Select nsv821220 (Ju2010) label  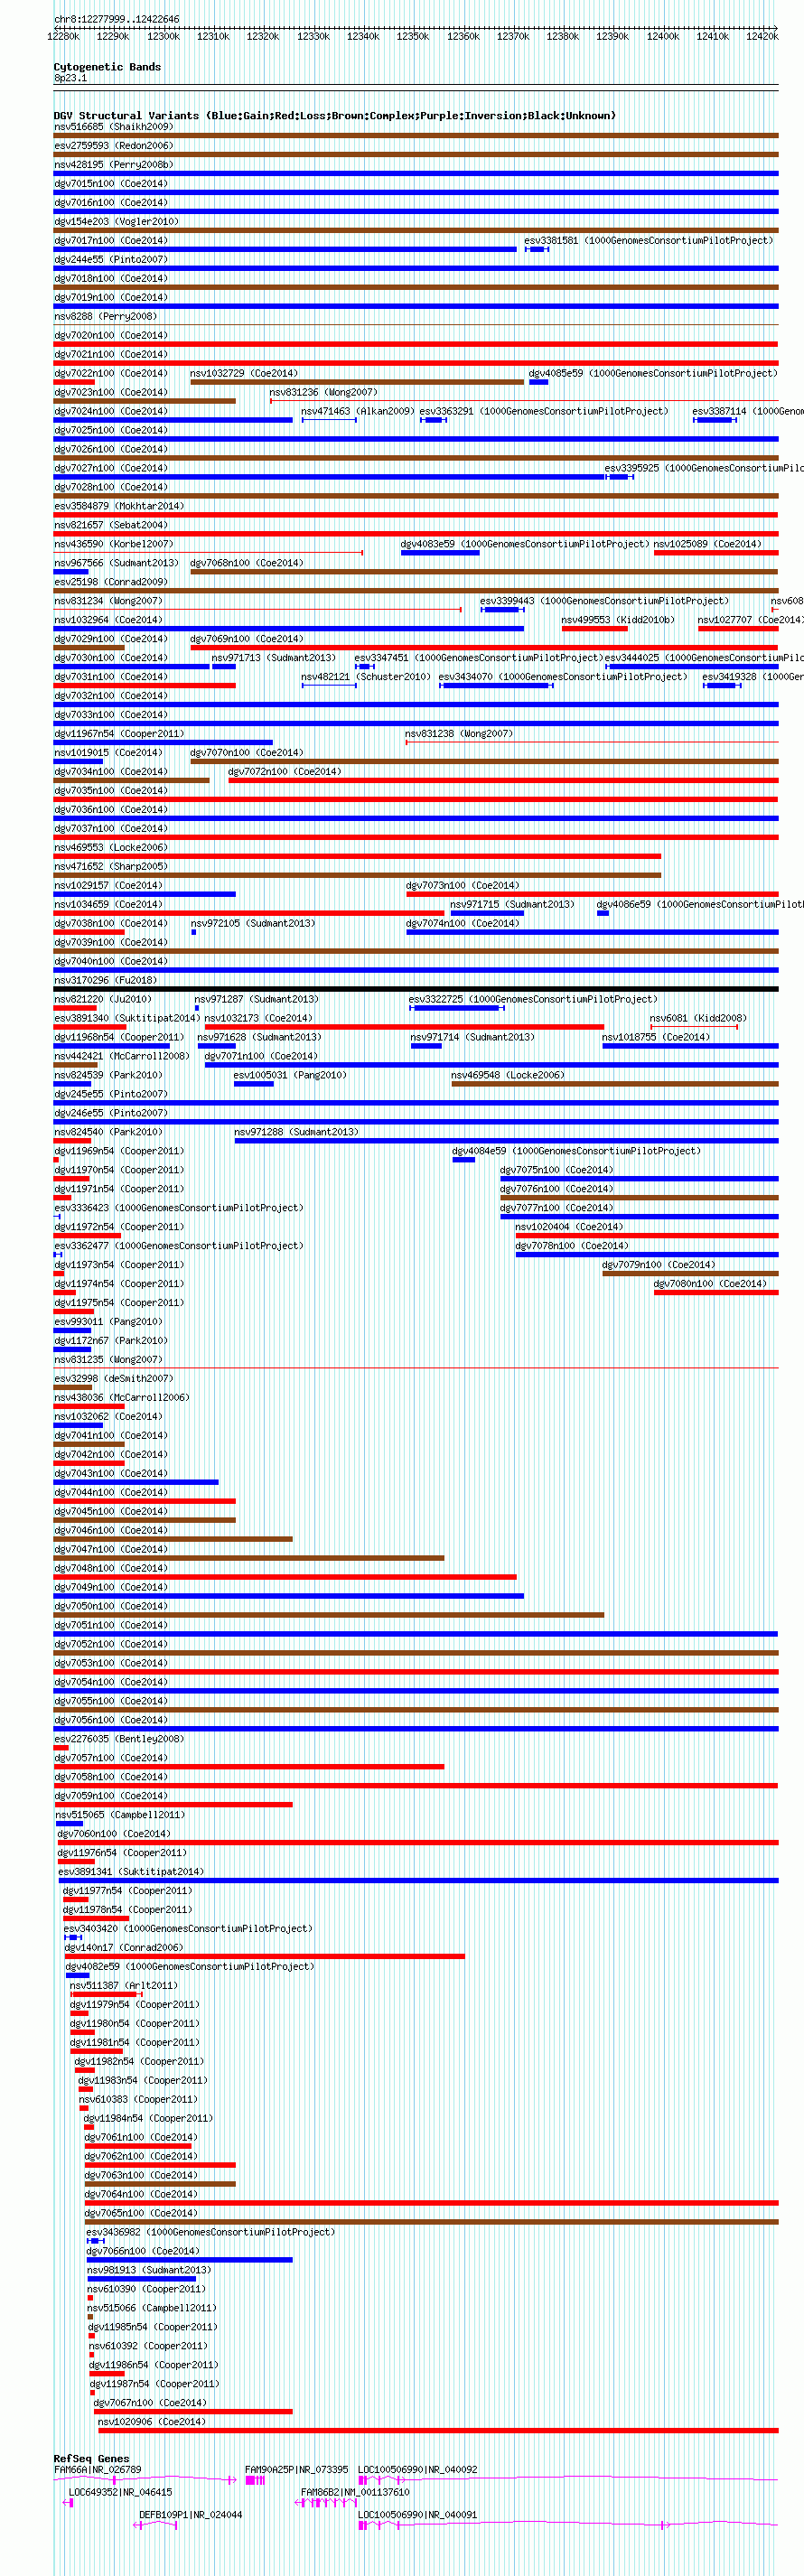pos(103,999)
